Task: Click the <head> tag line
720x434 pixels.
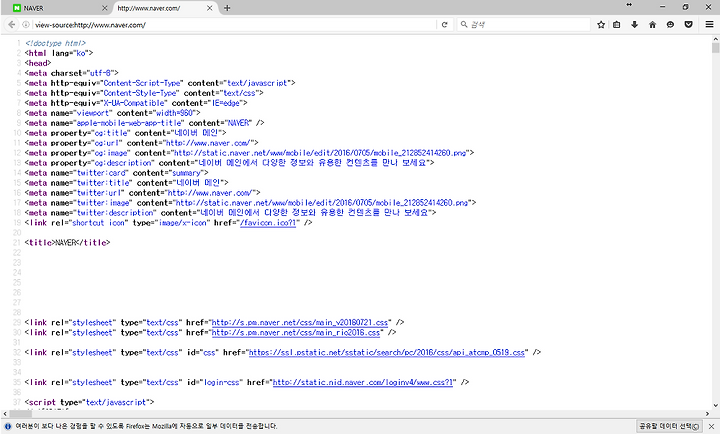Action: click(38, 63)
